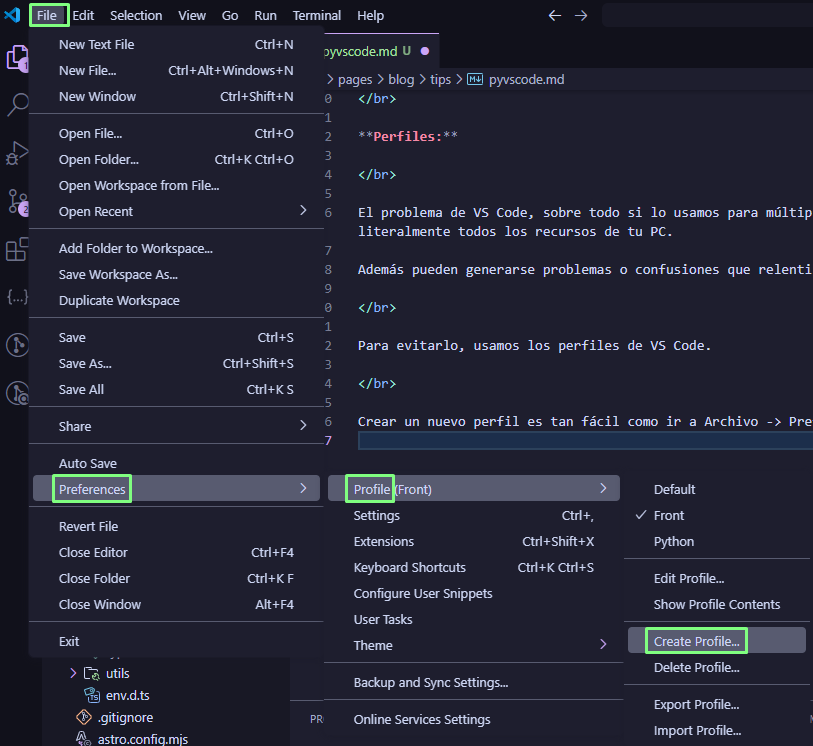Image resolution: width=813 pixels, height=746 pixels.
Task: Expand the Open Recent submenu arrow
Action: click(303, 210)
